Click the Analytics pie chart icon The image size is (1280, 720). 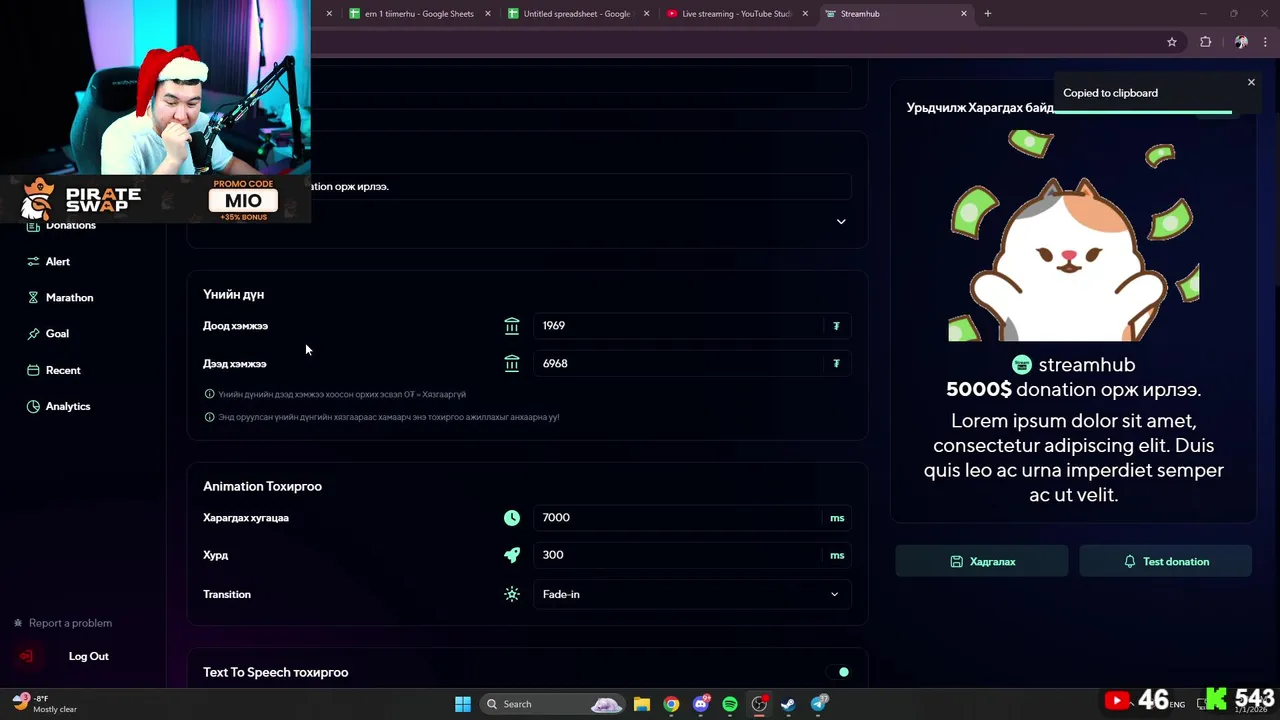[x=33, y=406]
